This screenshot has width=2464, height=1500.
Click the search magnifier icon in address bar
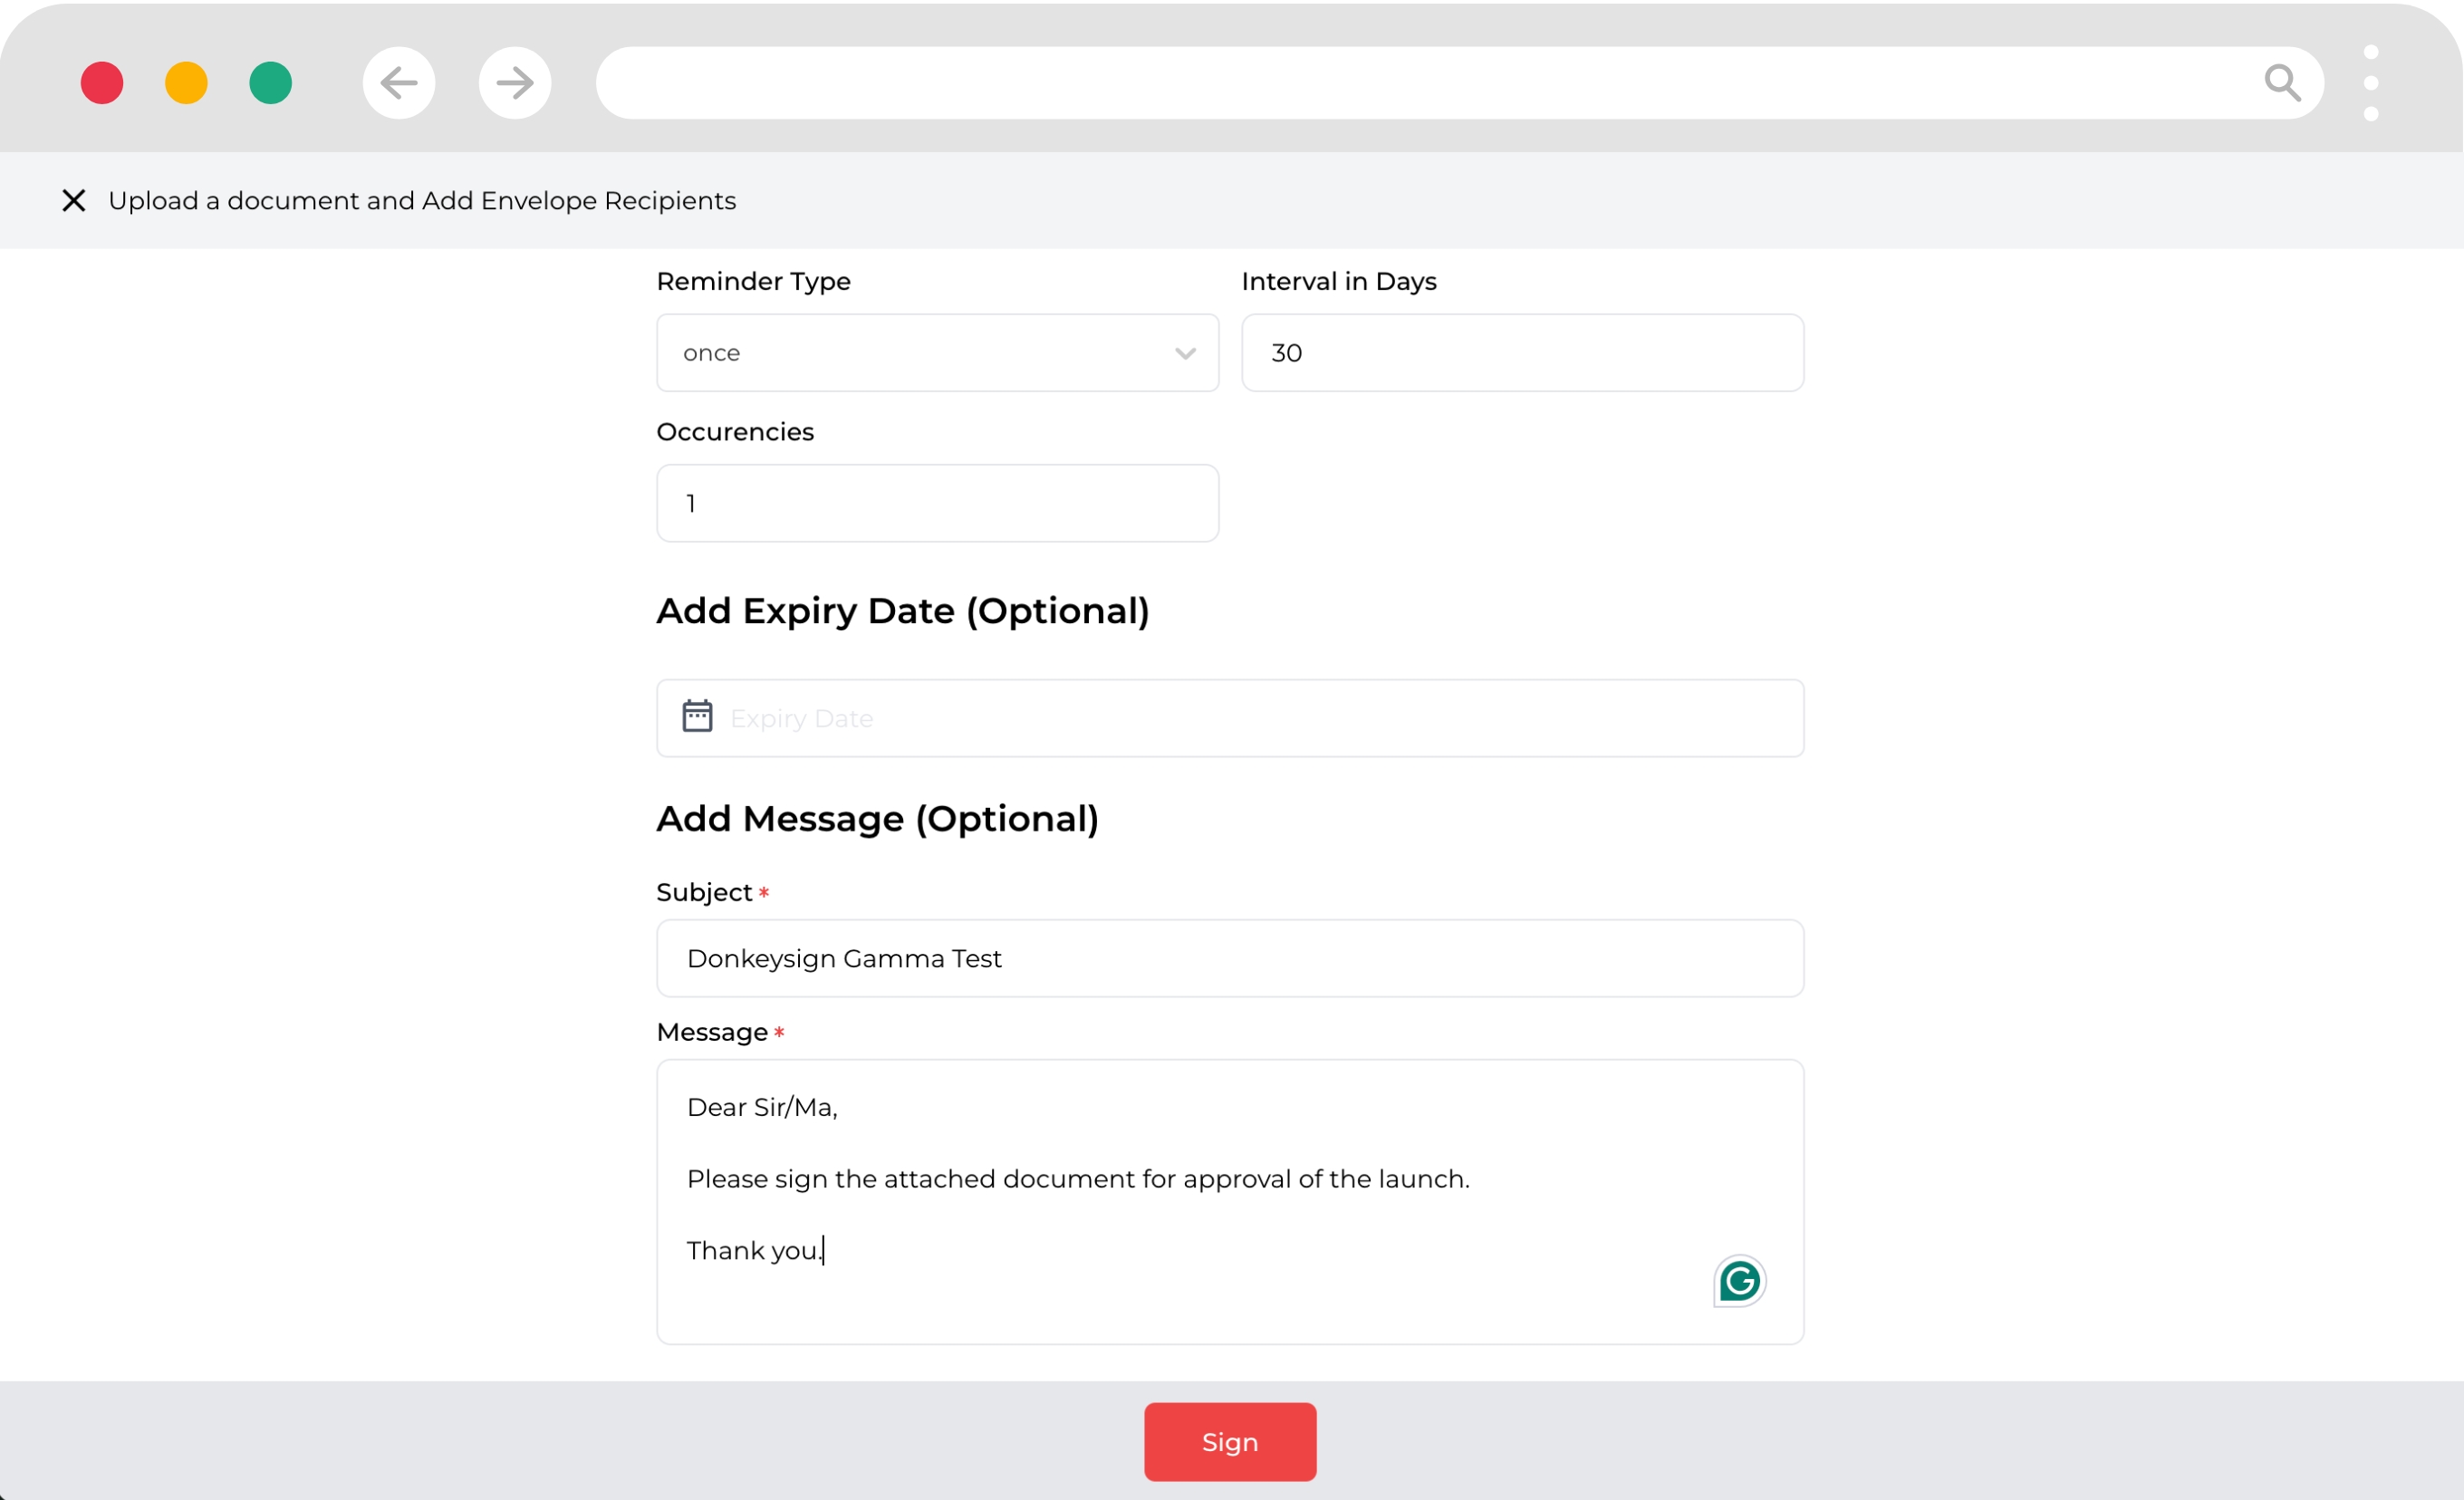(2282, 83)
